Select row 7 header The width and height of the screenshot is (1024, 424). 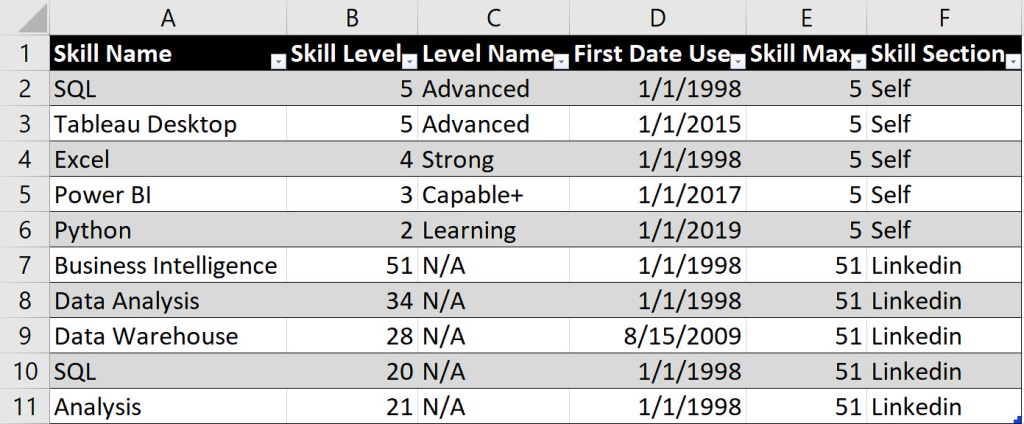pos(24,265)
